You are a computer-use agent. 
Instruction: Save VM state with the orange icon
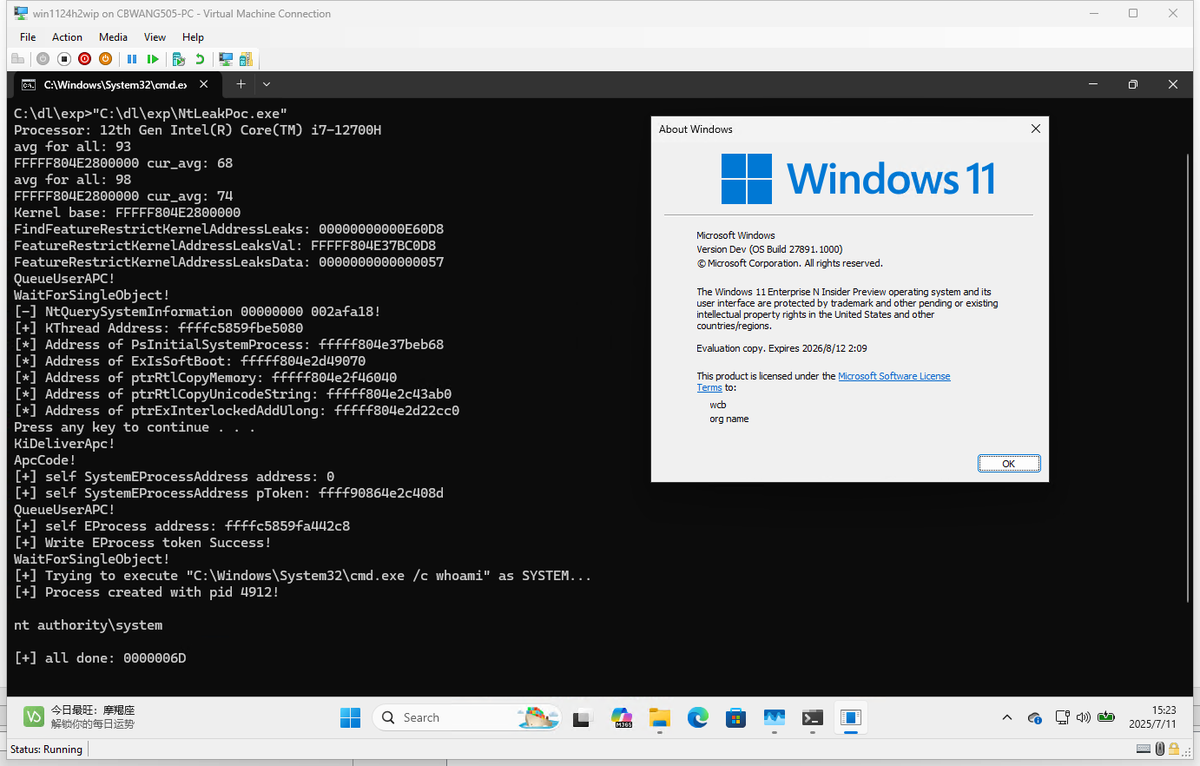(105, 59)
